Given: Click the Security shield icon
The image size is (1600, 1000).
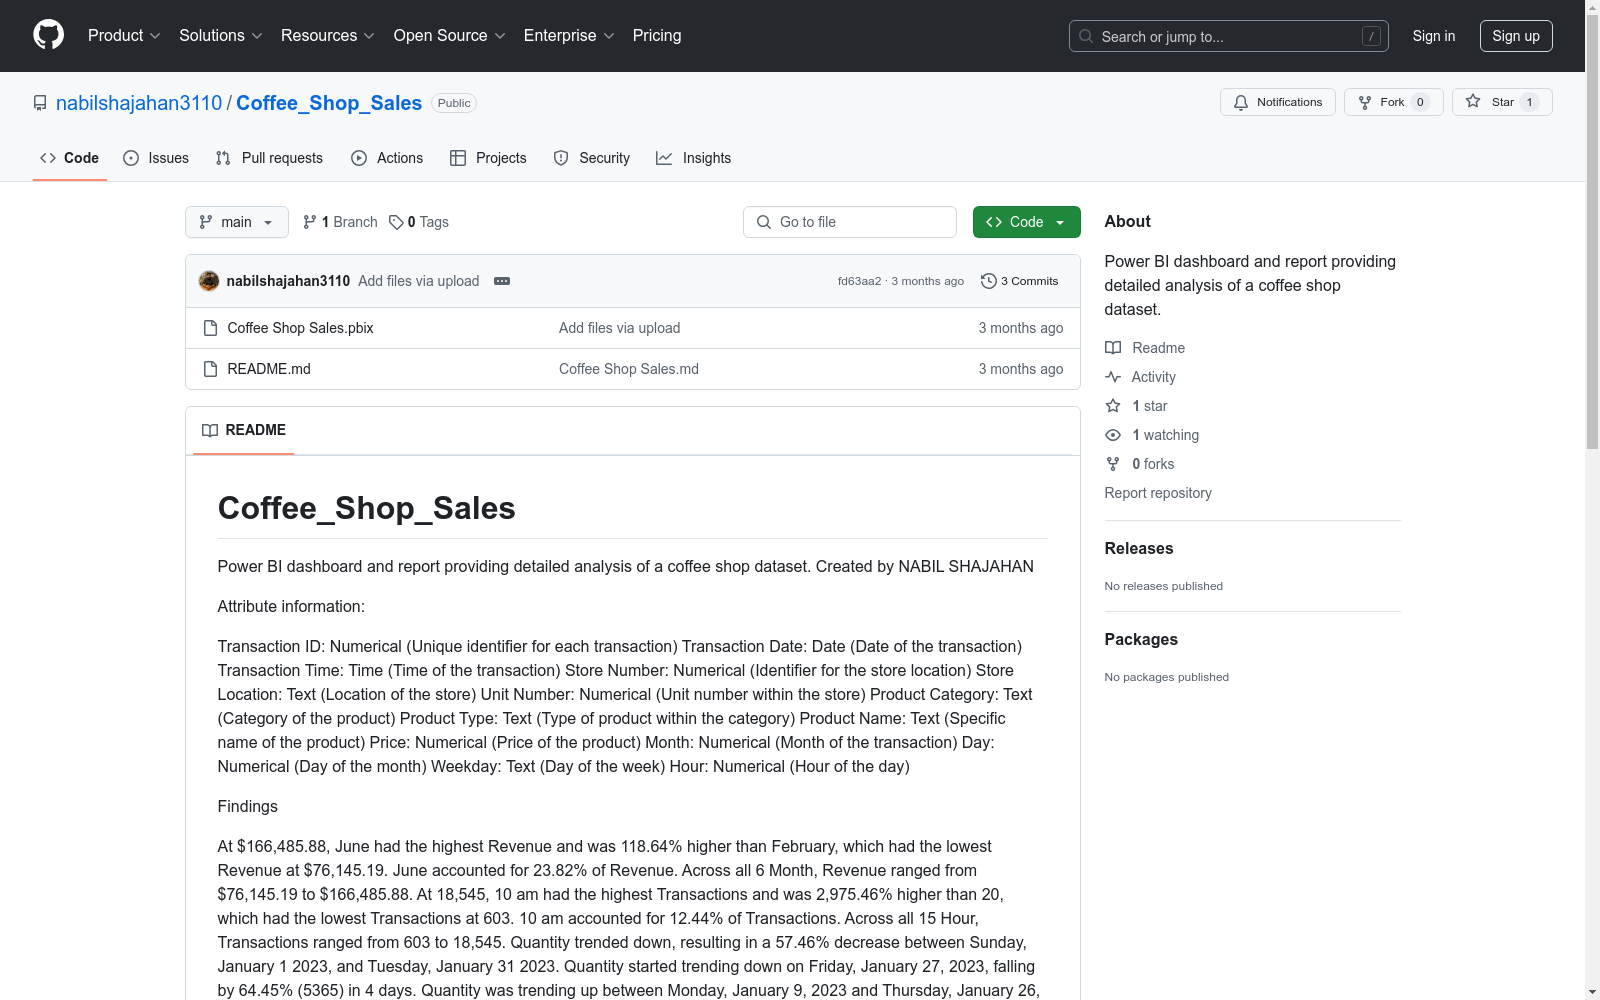Looking at the screenshot, I should (561, 158).
